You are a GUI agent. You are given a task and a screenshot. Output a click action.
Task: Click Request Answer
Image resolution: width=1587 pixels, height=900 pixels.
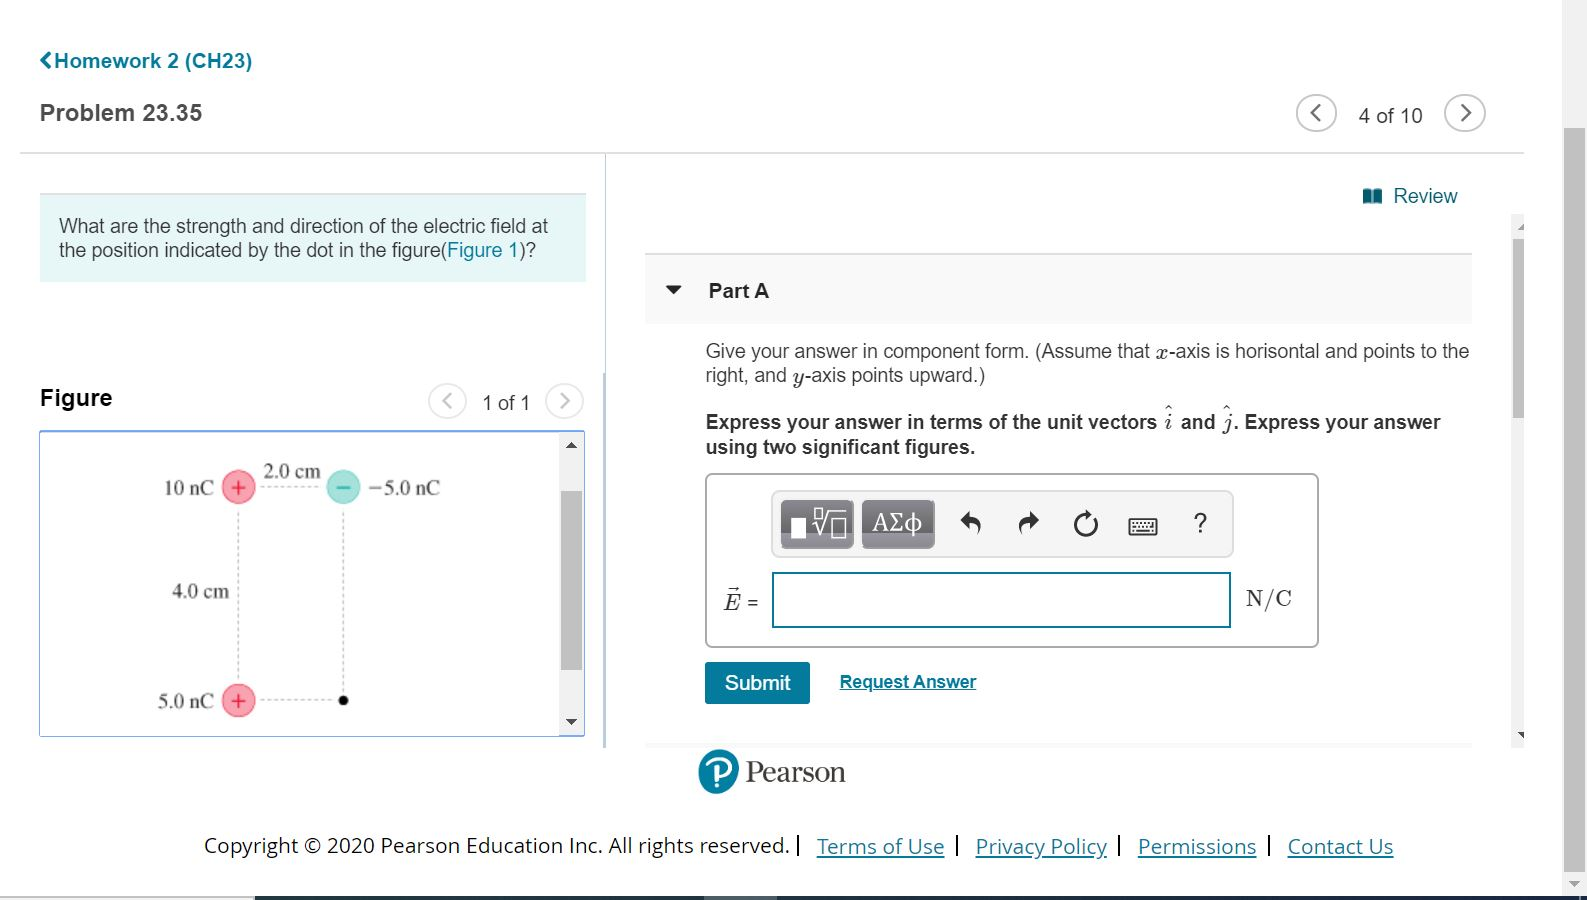tap(907, 681)
